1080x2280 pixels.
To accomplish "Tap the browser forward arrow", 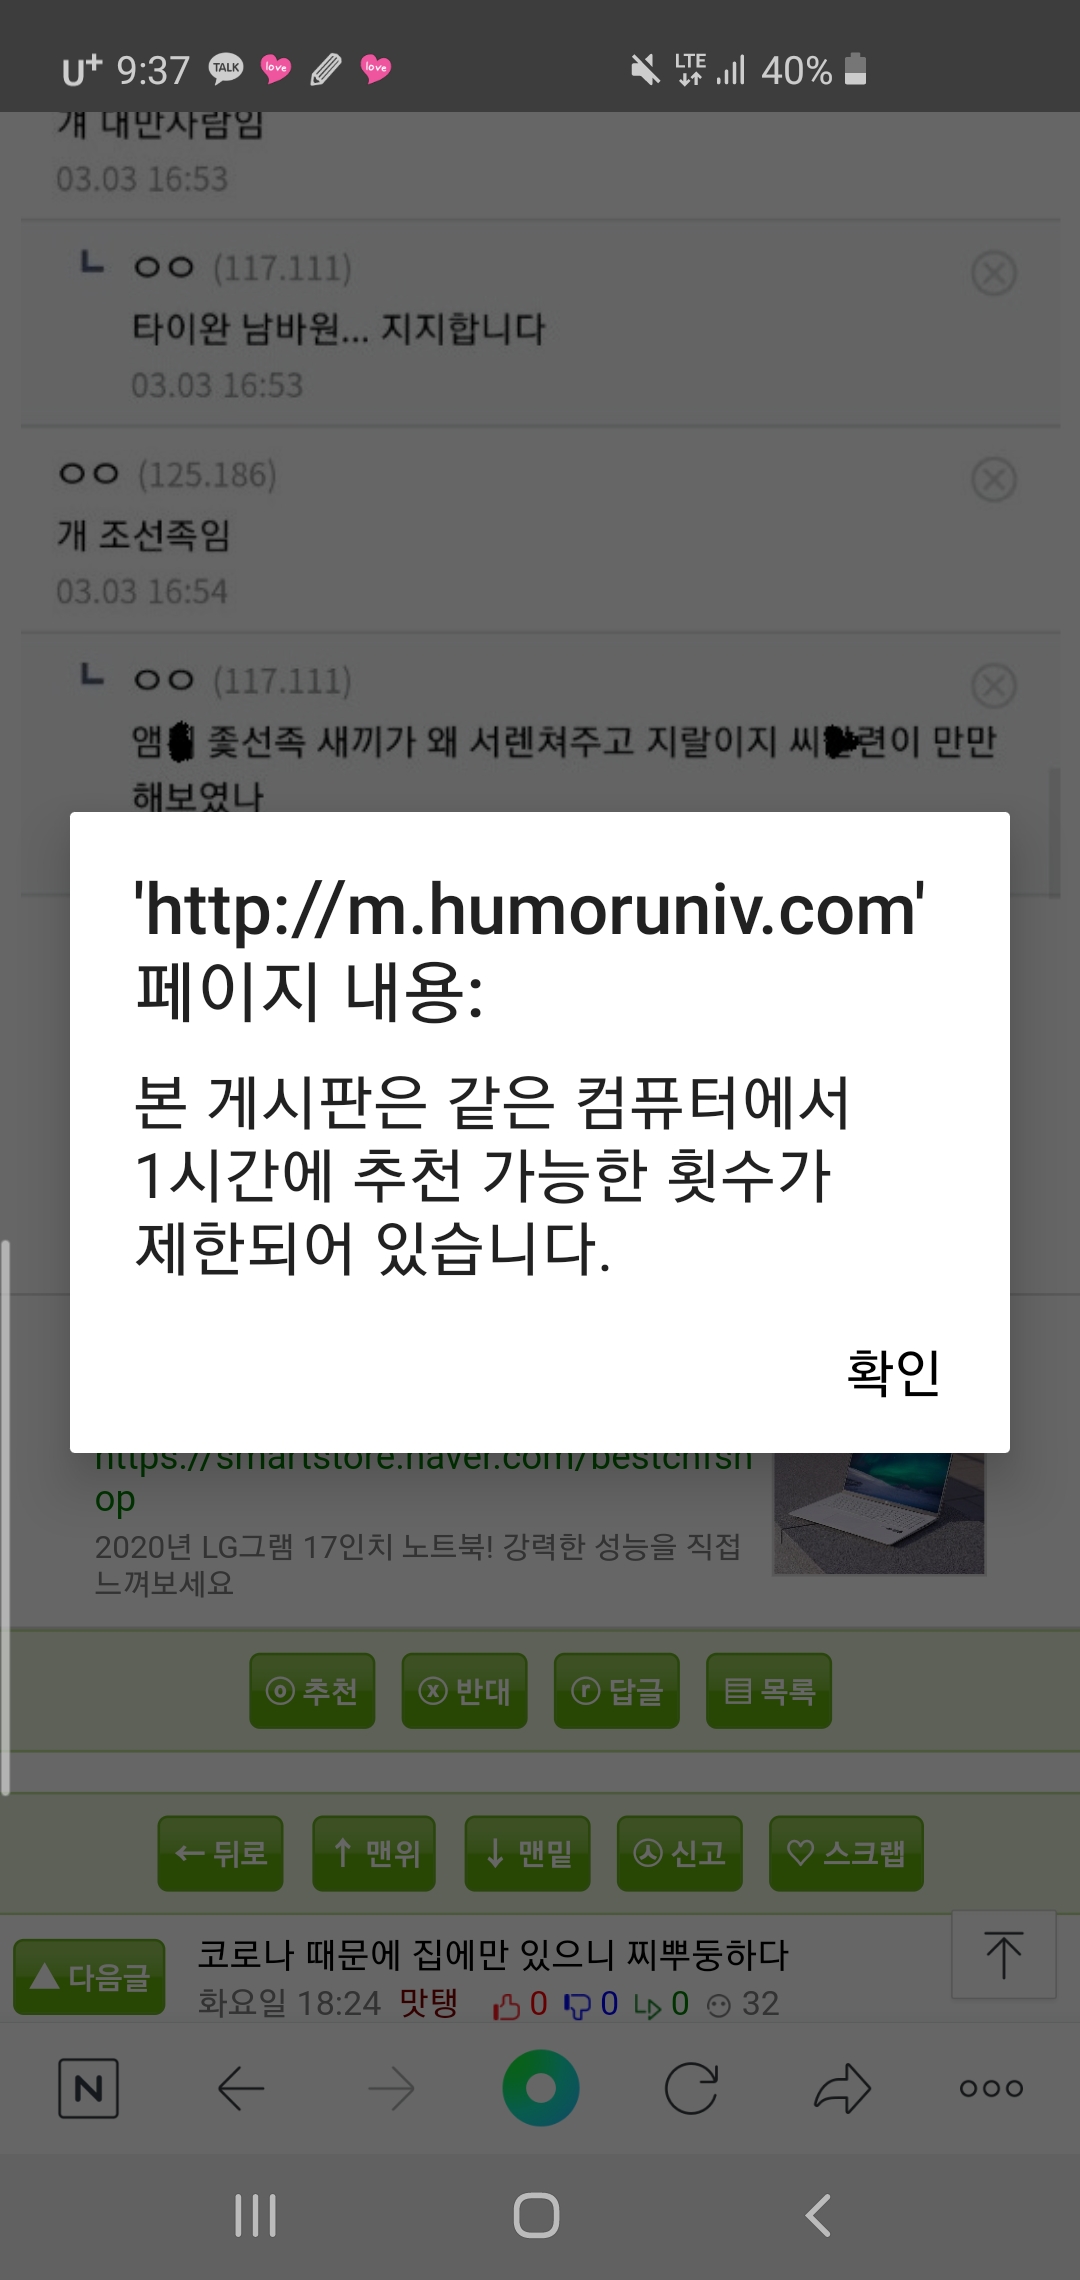I will tap(391, 2088).
